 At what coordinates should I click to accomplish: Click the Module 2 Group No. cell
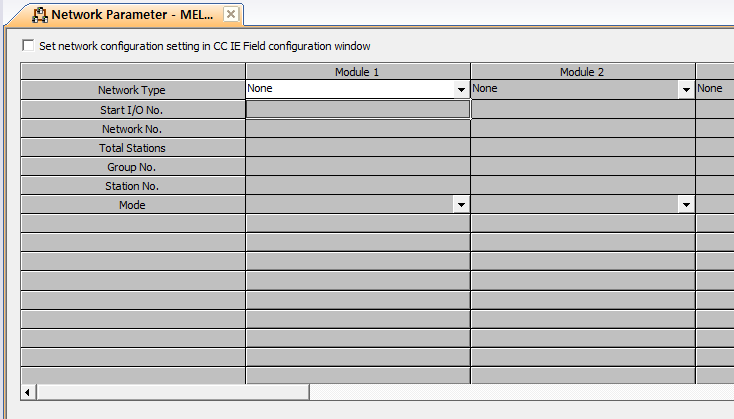pyautogui.click(x=583, y=167)
